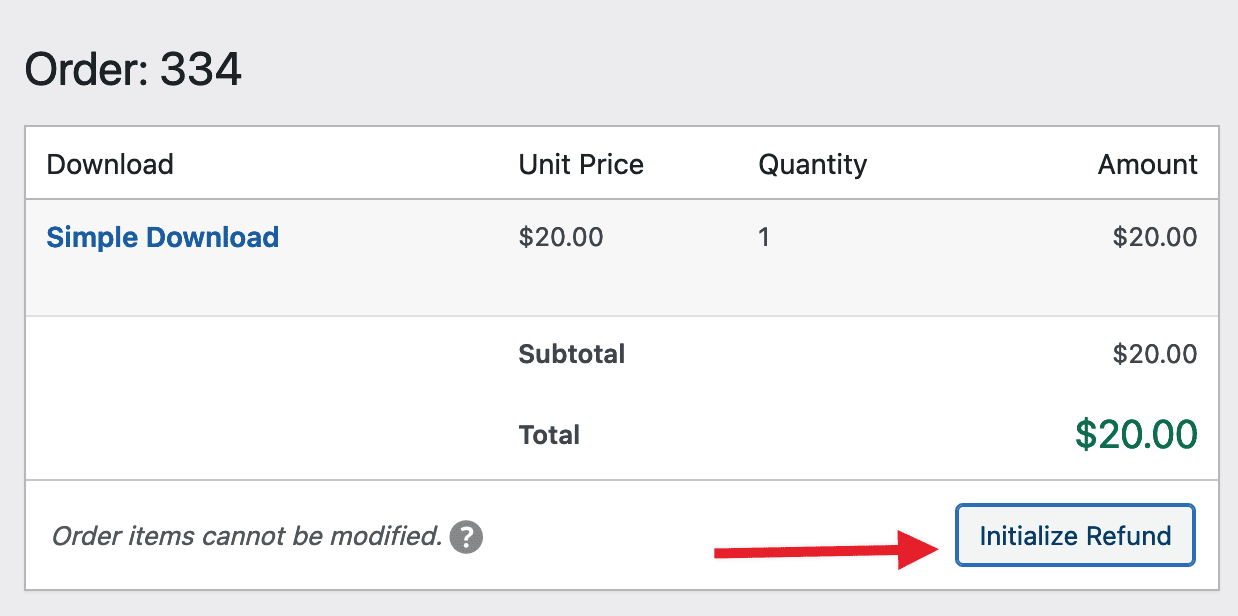Click the Simple Download table row
This screenshot has width=1238, height=616.
(619, 257)
